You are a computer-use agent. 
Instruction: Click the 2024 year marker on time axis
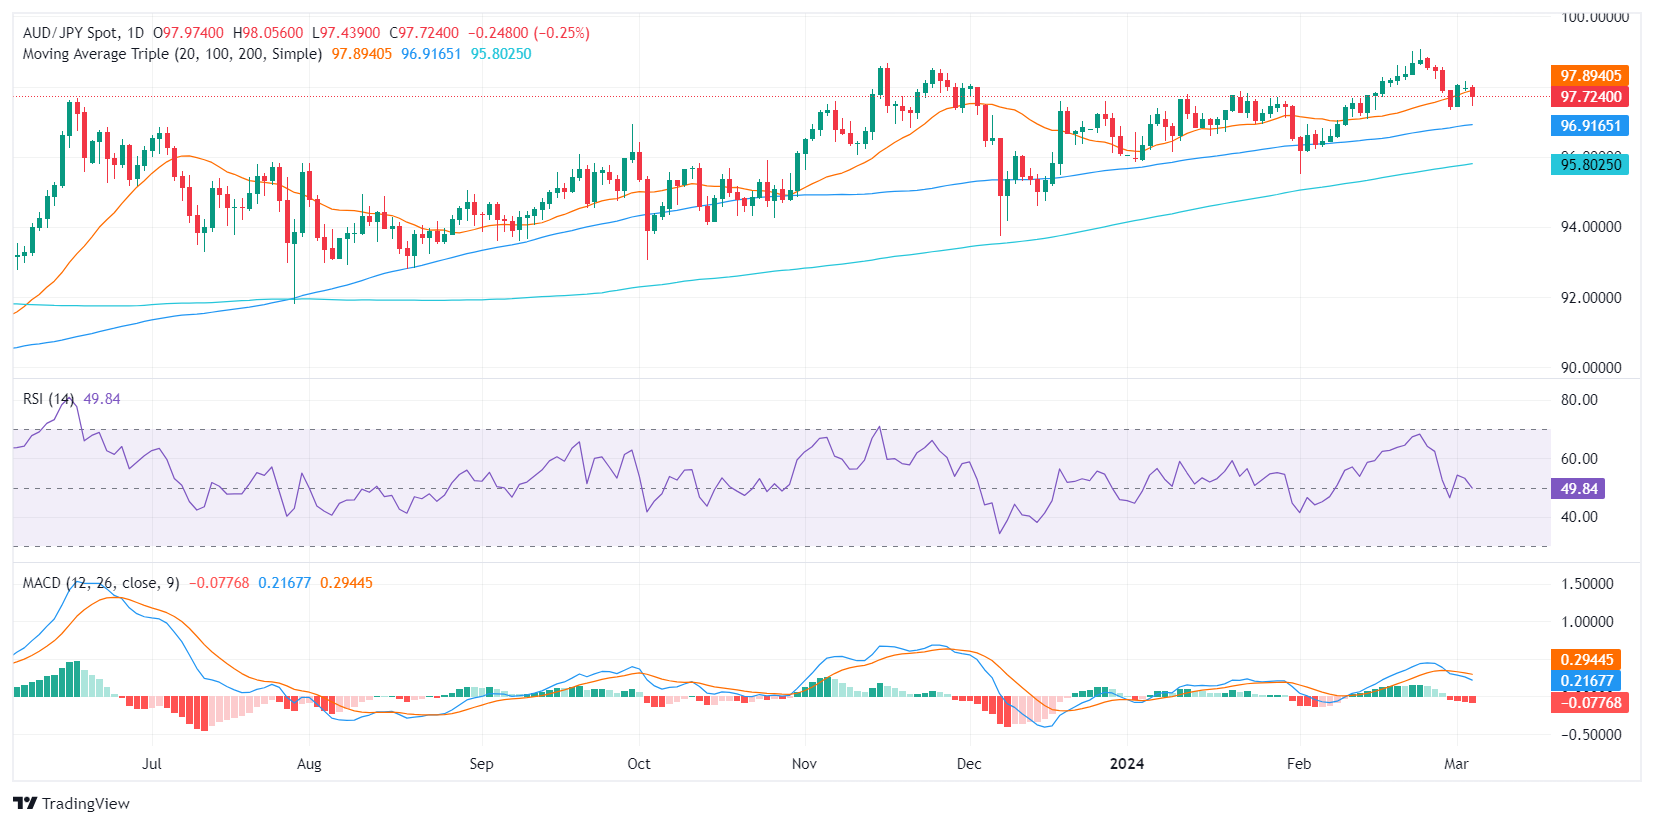coord(1127,764)
